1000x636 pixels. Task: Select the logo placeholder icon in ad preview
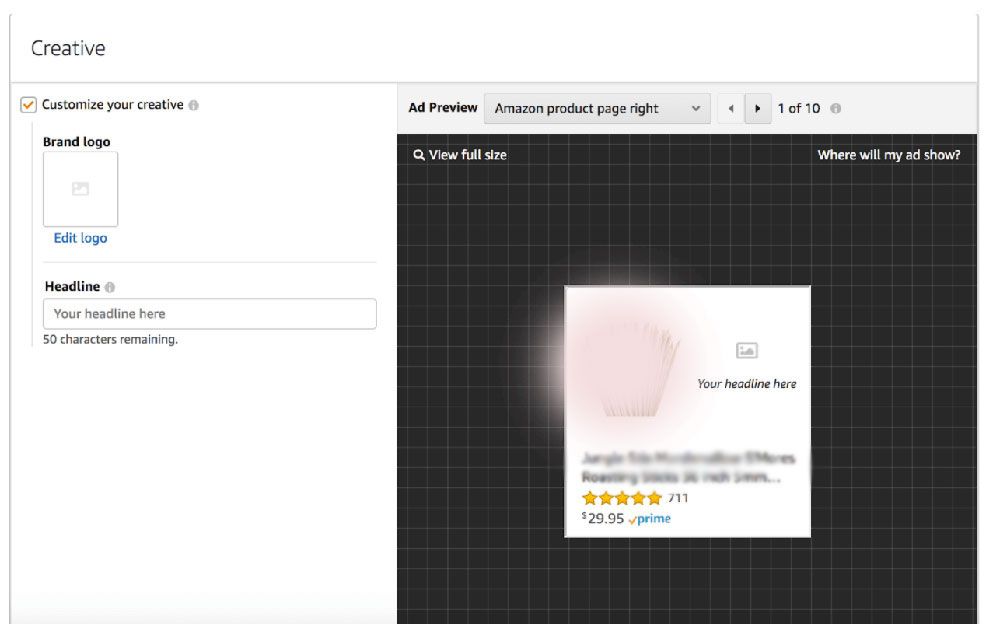[x=747, y=350]
